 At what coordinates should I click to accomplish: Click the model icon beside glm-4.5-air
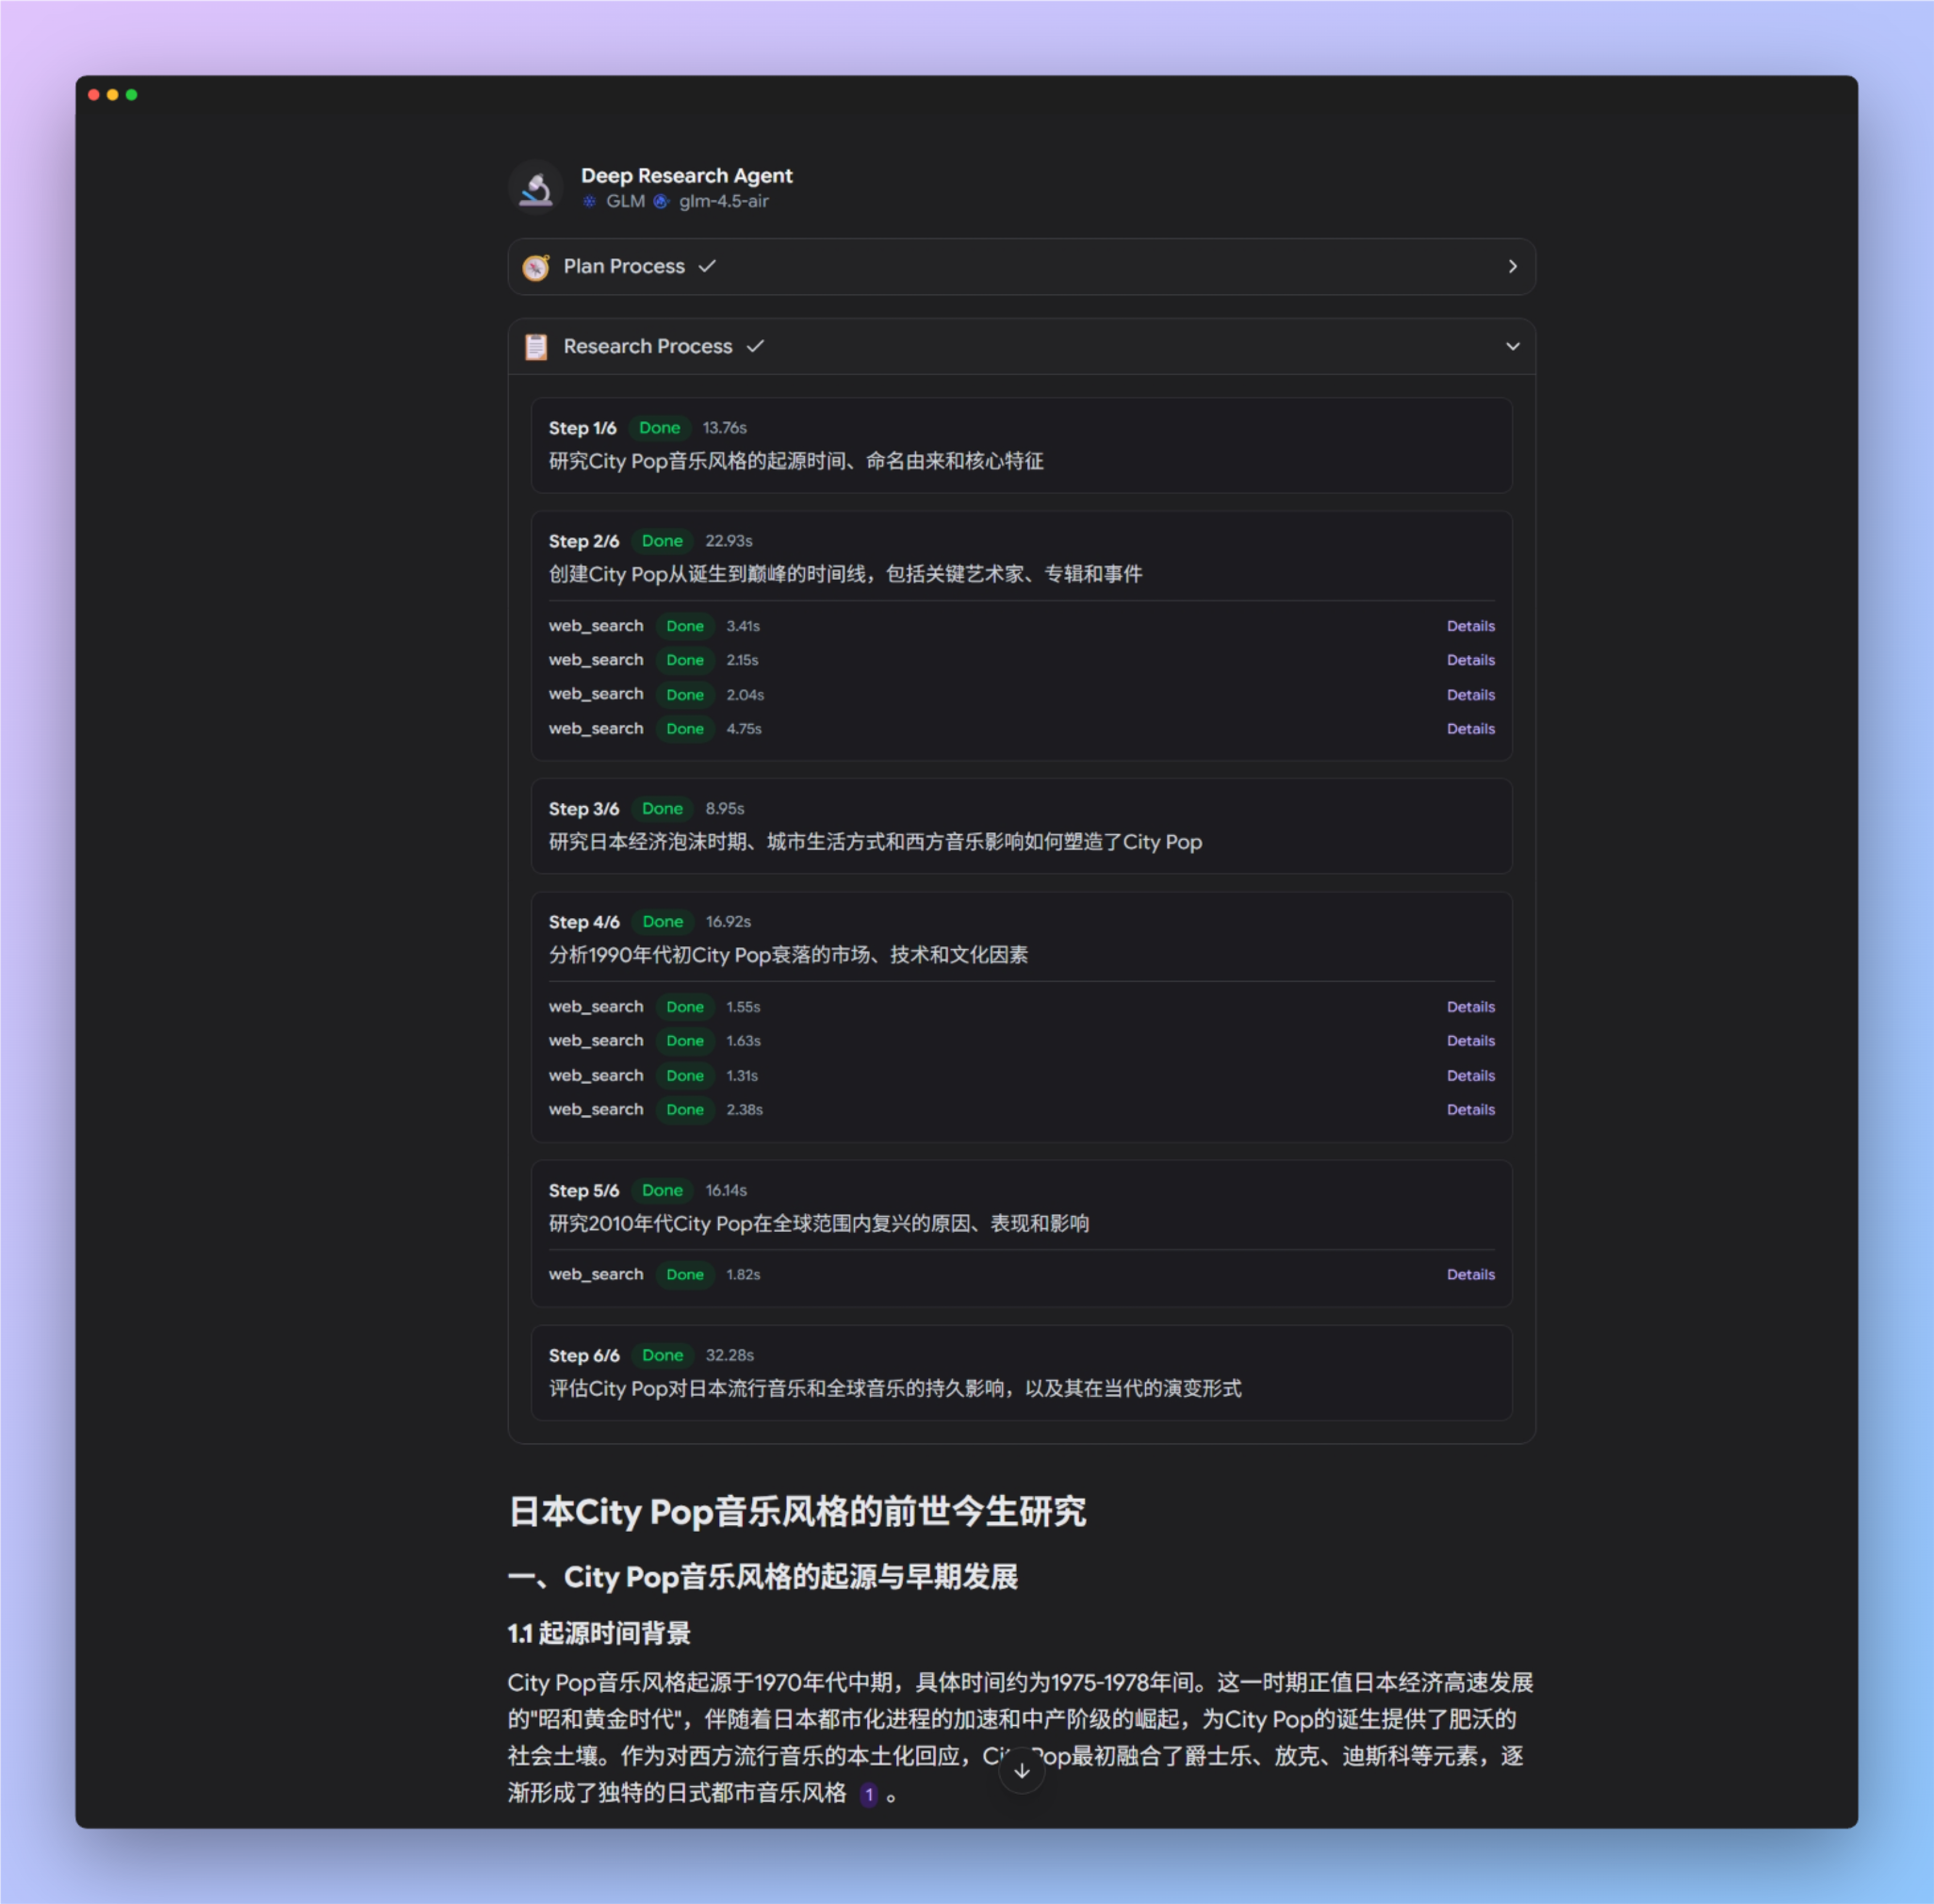point(661,201)
